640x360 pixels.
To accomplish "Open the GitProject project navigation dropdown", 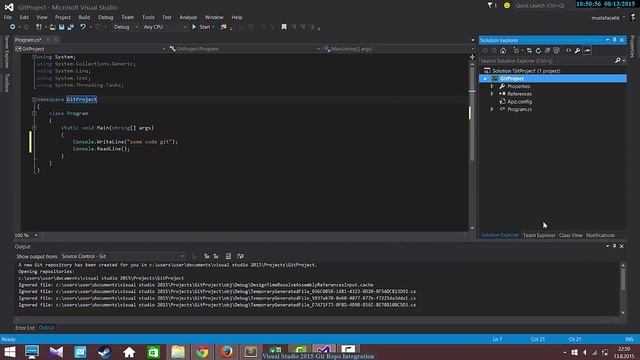I will [91, 49].
